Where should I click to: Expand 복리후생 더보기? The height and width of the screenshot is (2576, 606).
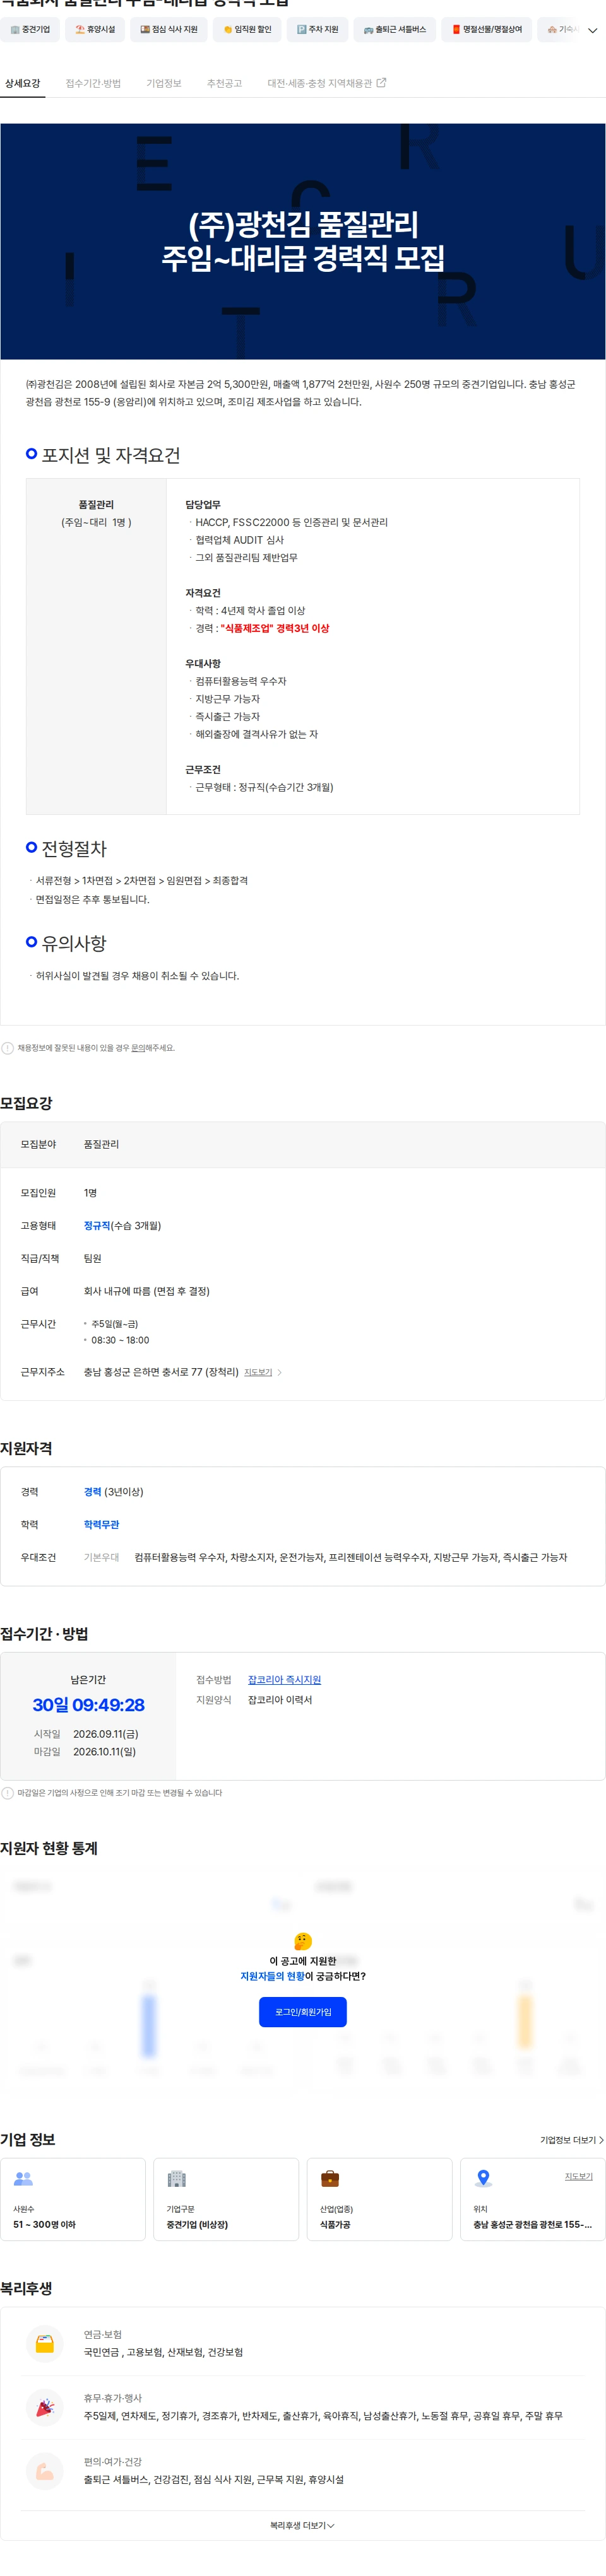click(303, 2526)
